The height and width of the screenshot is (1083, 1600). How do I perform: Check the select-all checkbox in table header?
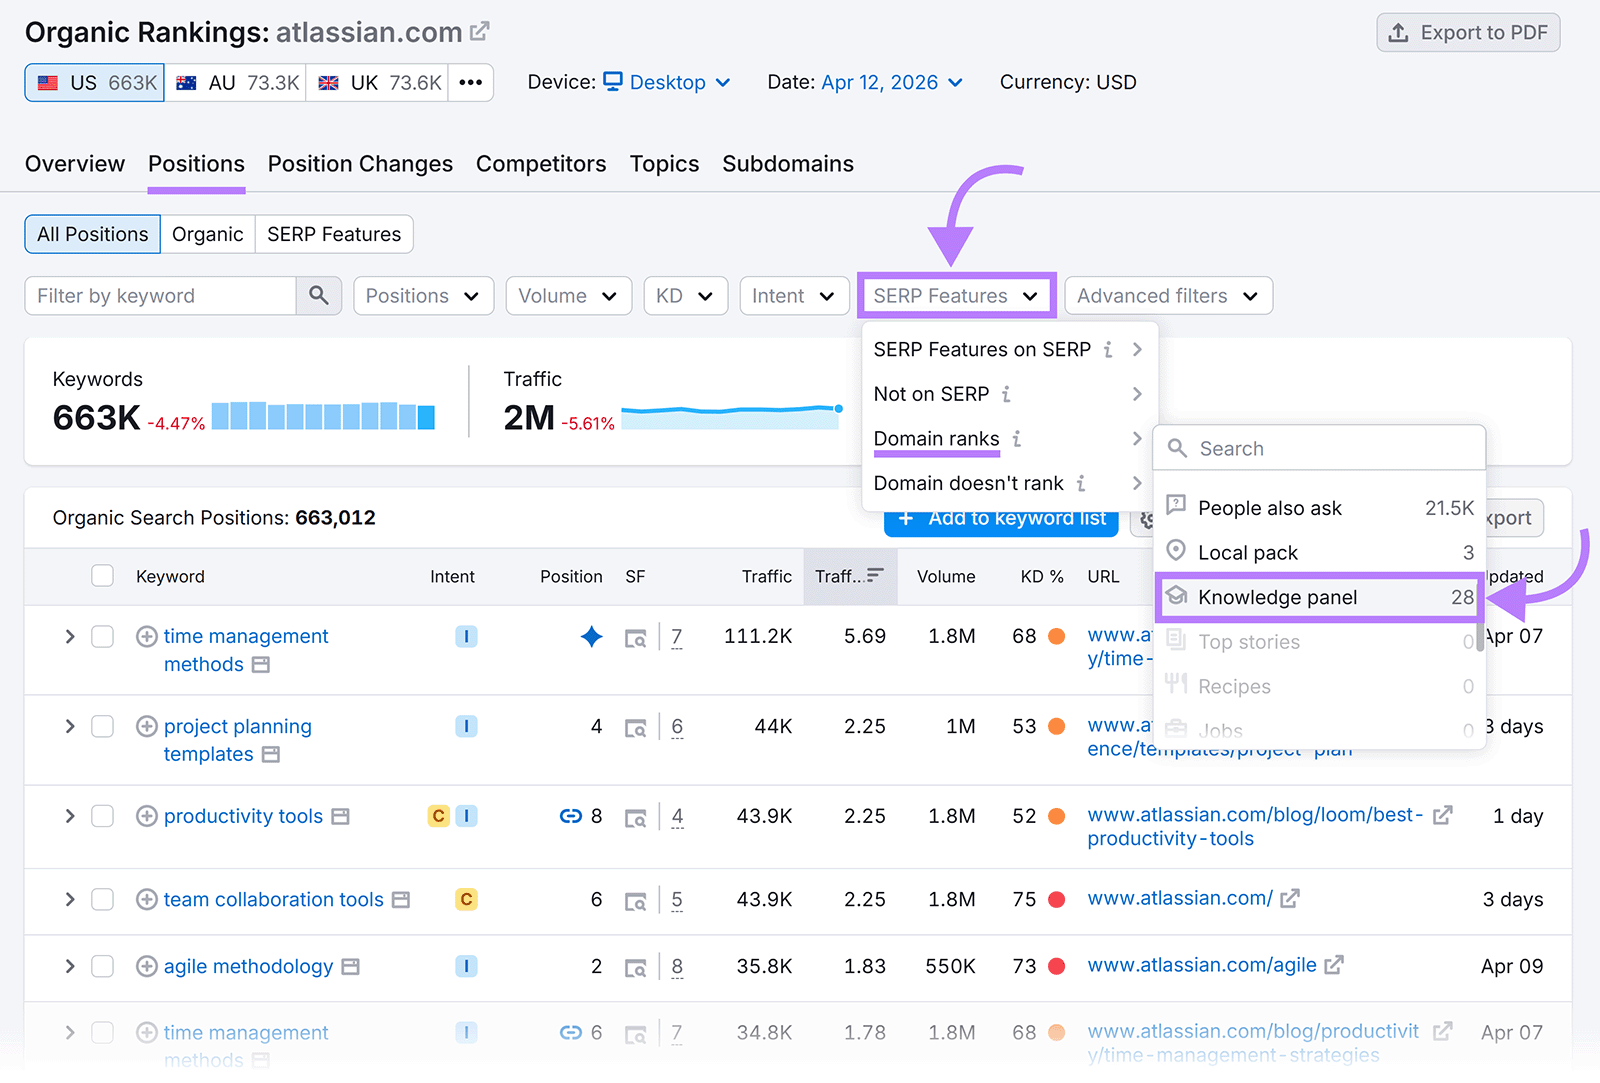102,576
